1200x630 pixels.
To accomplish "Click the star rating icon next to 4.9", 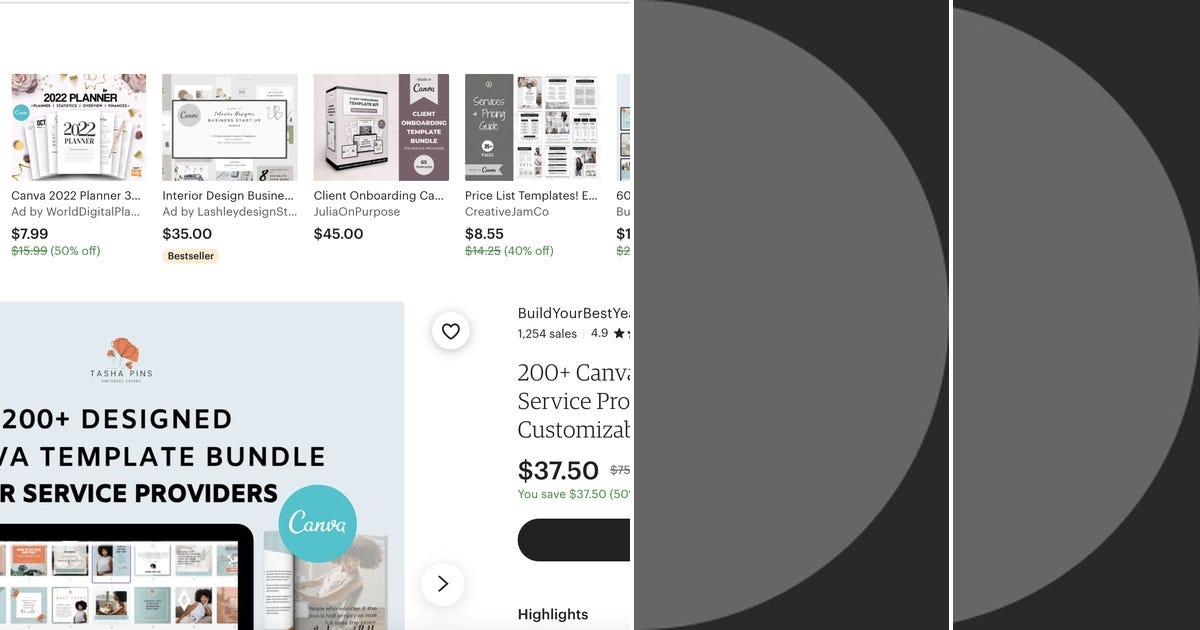I will [621, 333].
